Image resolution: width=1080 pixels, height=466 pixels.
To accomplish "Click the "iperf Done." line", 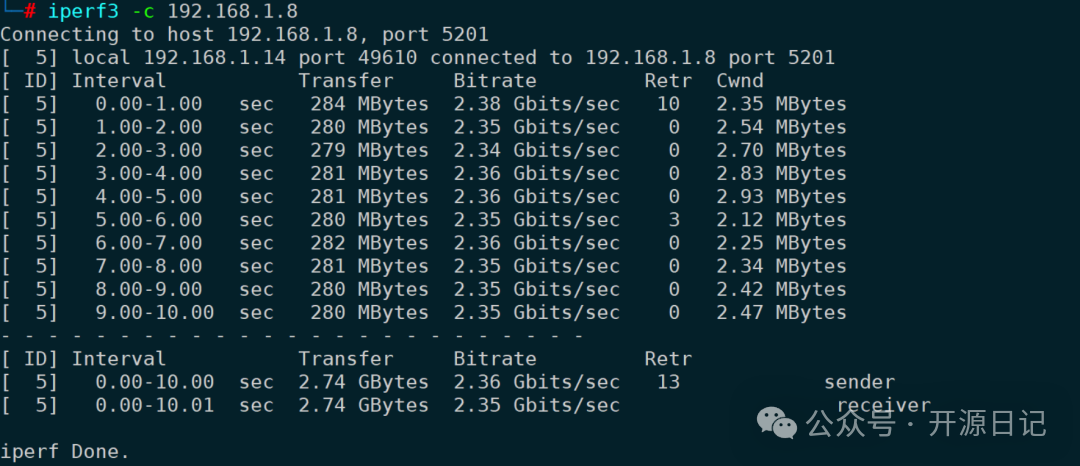I will tap(66, 451).
